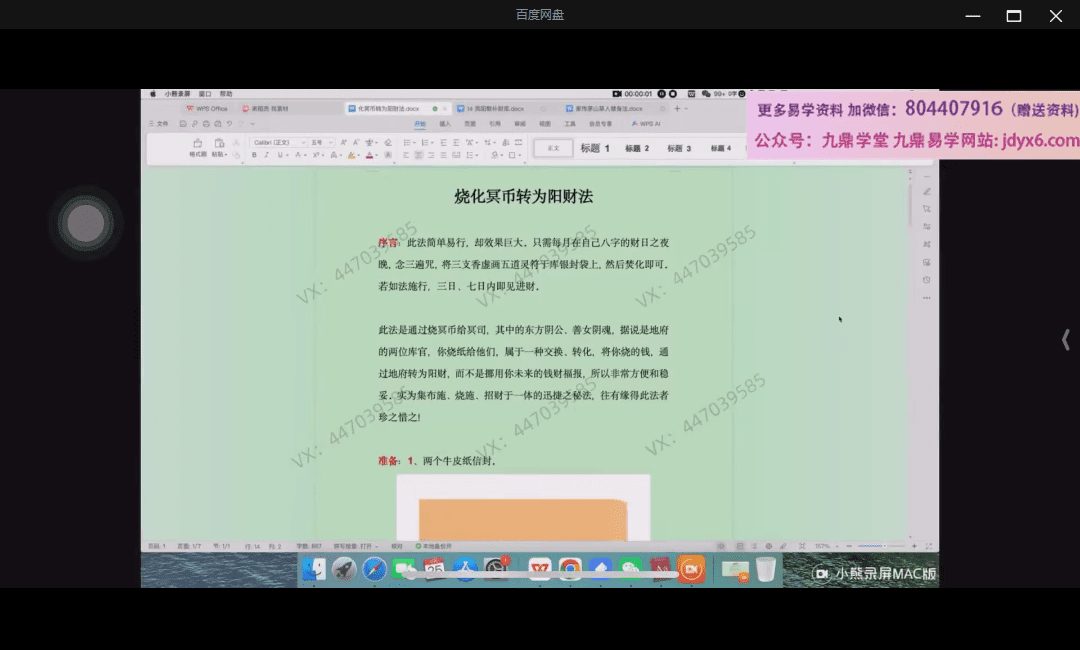Viewport: 1080px width, 650px height.
Task: Switch to the 插入 ribbon tab
Action: coord(445,124)
